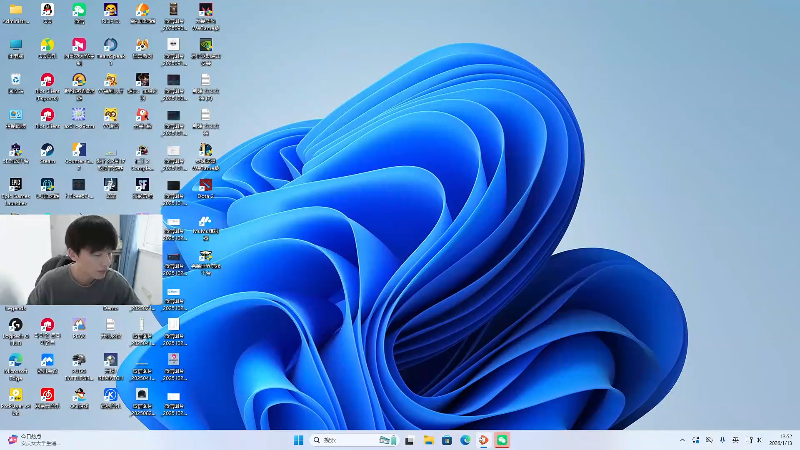
Task: Select the Dota 2 desktop shortcut
Action: click(205, 185)
